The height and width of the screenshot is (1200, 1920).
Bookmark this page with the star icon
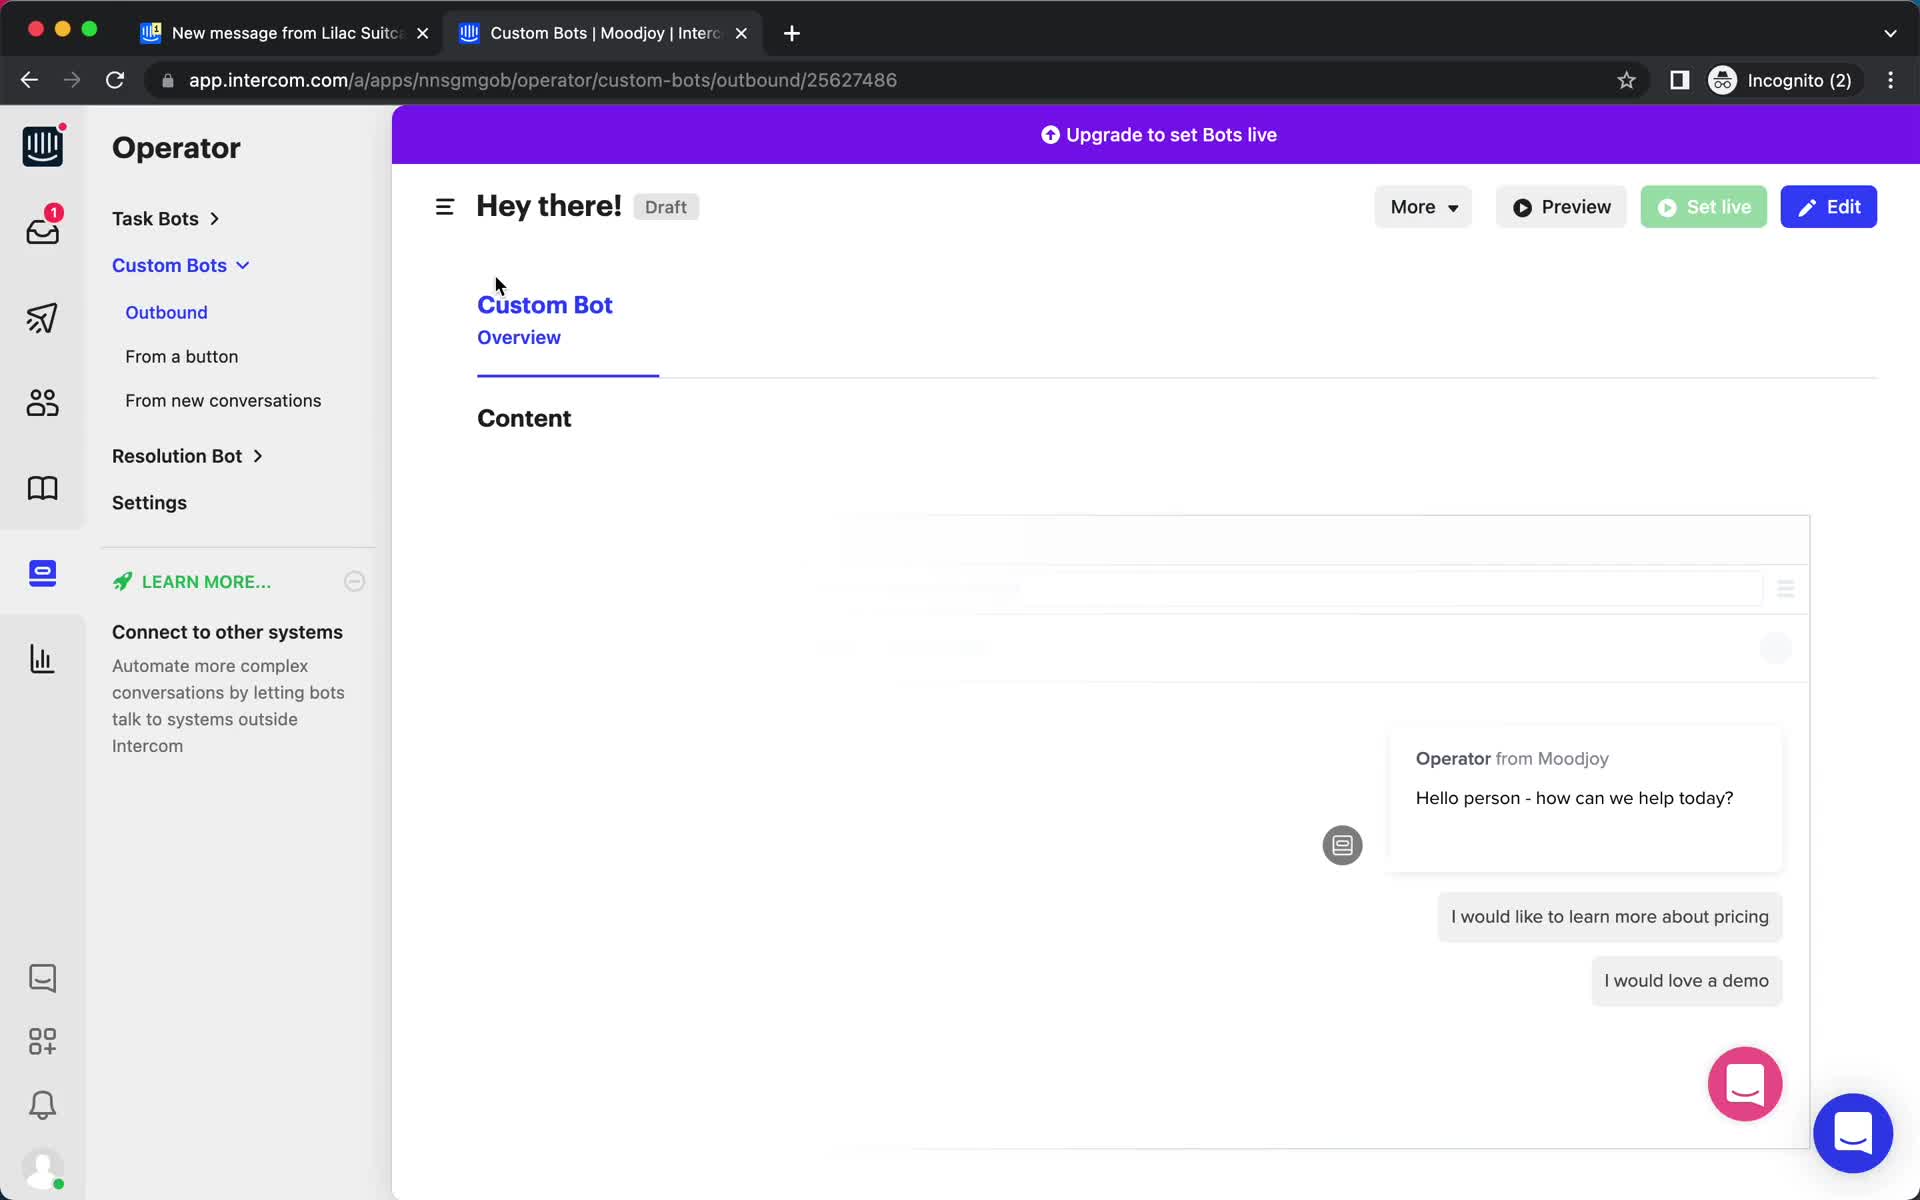tap(1626, 80)
